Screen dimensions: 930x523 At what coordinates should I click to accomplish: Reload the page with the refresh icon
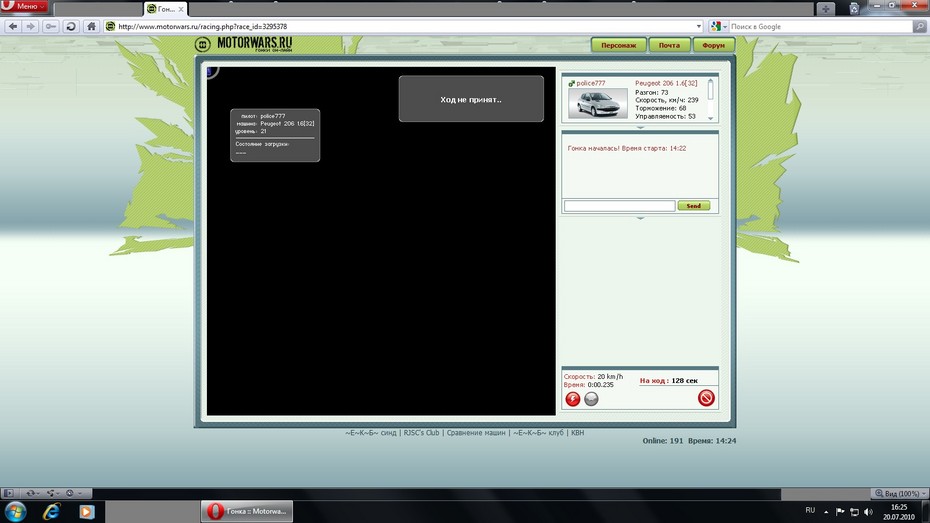(71, 27)
